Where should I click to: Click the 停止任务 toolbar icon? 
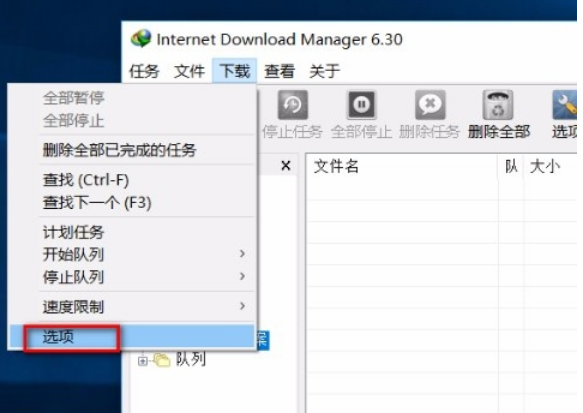point(293,105)
